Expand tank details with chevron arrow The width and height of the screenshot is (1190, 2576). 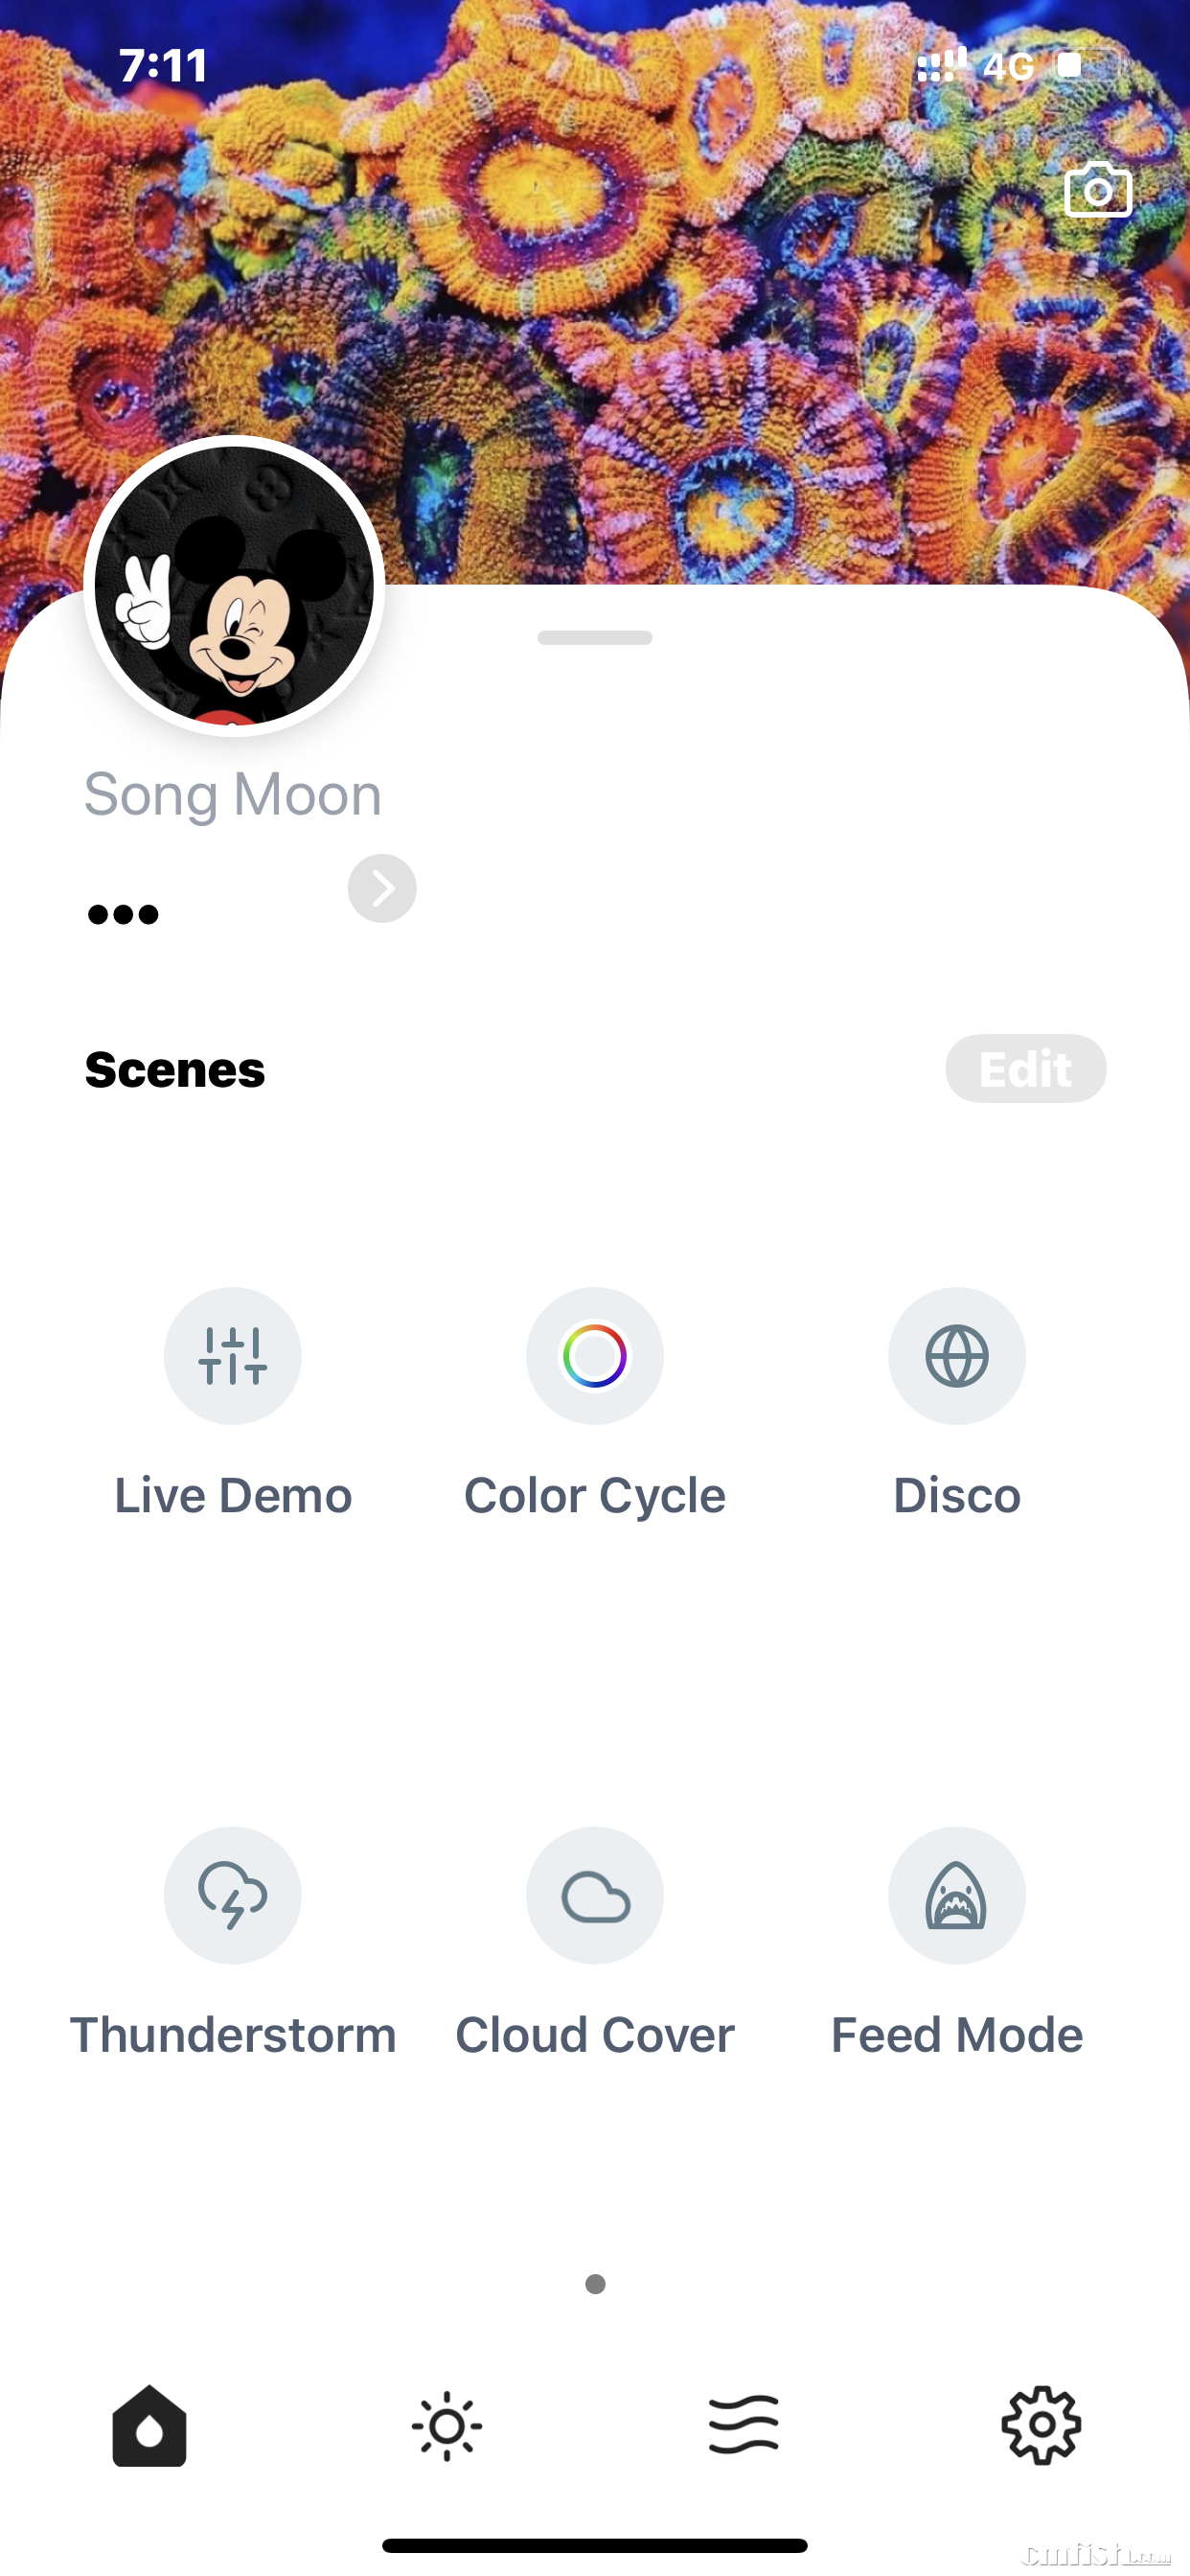coord(382,888)
